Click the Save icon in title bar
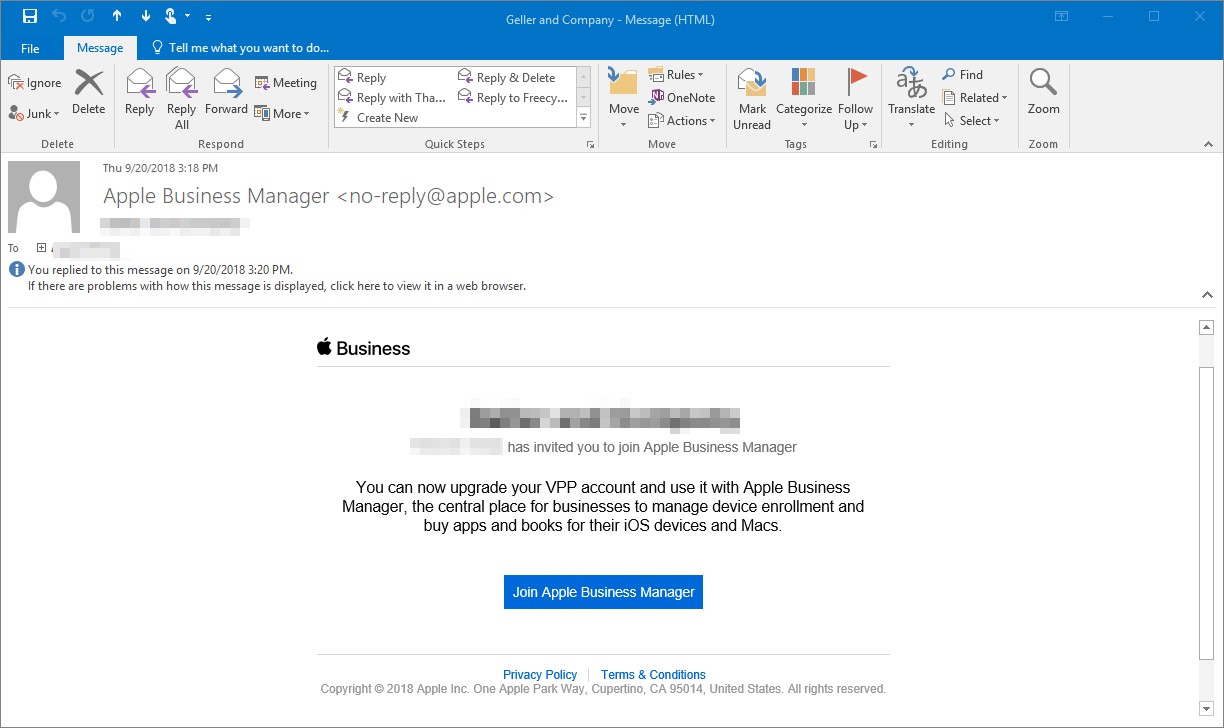This screenshot has width=1224, height=728. (x=30, y=17)
